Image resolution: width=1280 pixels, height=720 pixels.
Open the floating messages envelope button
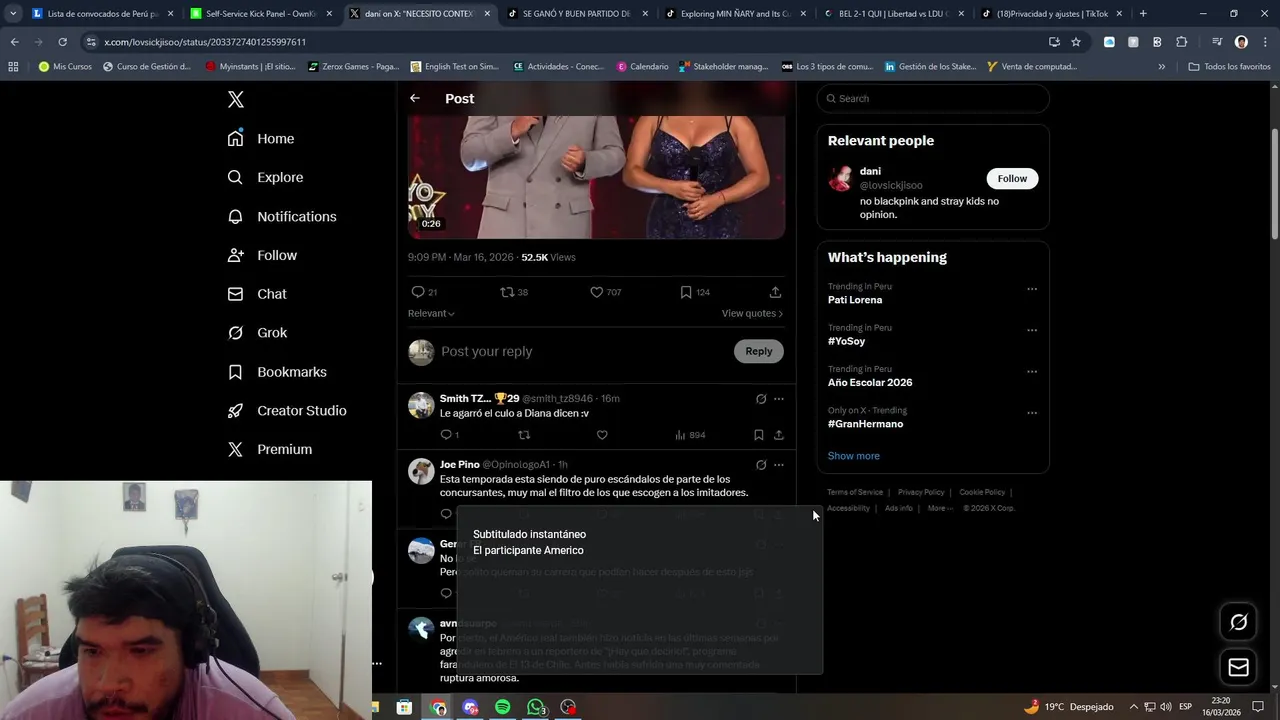(1238, 667)
